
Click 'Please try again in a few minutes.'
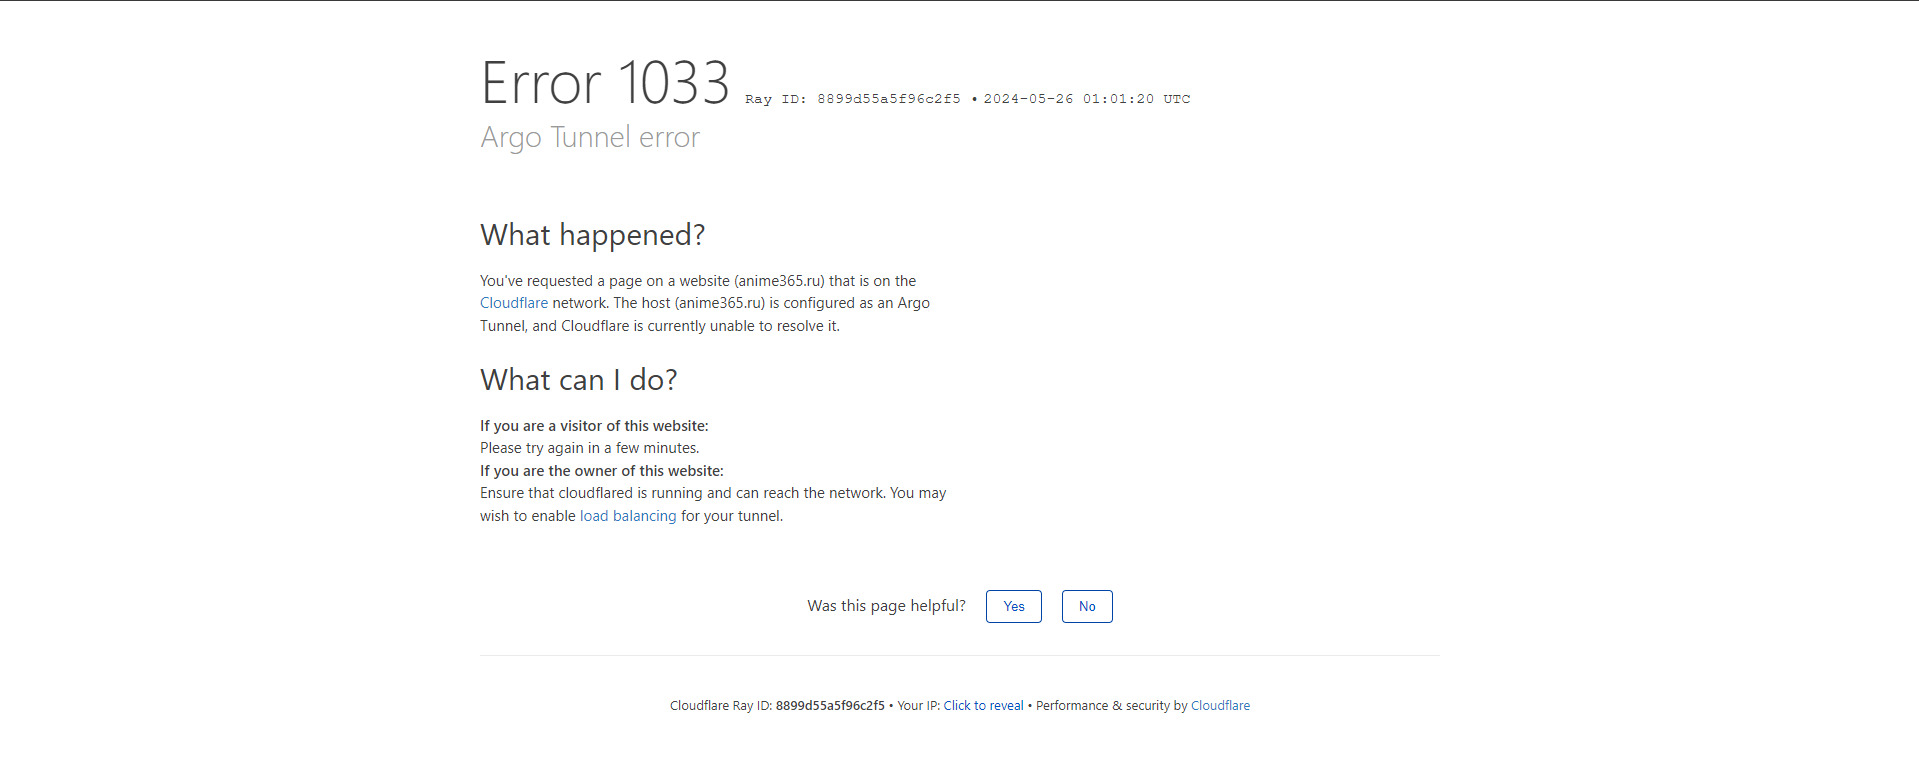click(x=590, y=448)
